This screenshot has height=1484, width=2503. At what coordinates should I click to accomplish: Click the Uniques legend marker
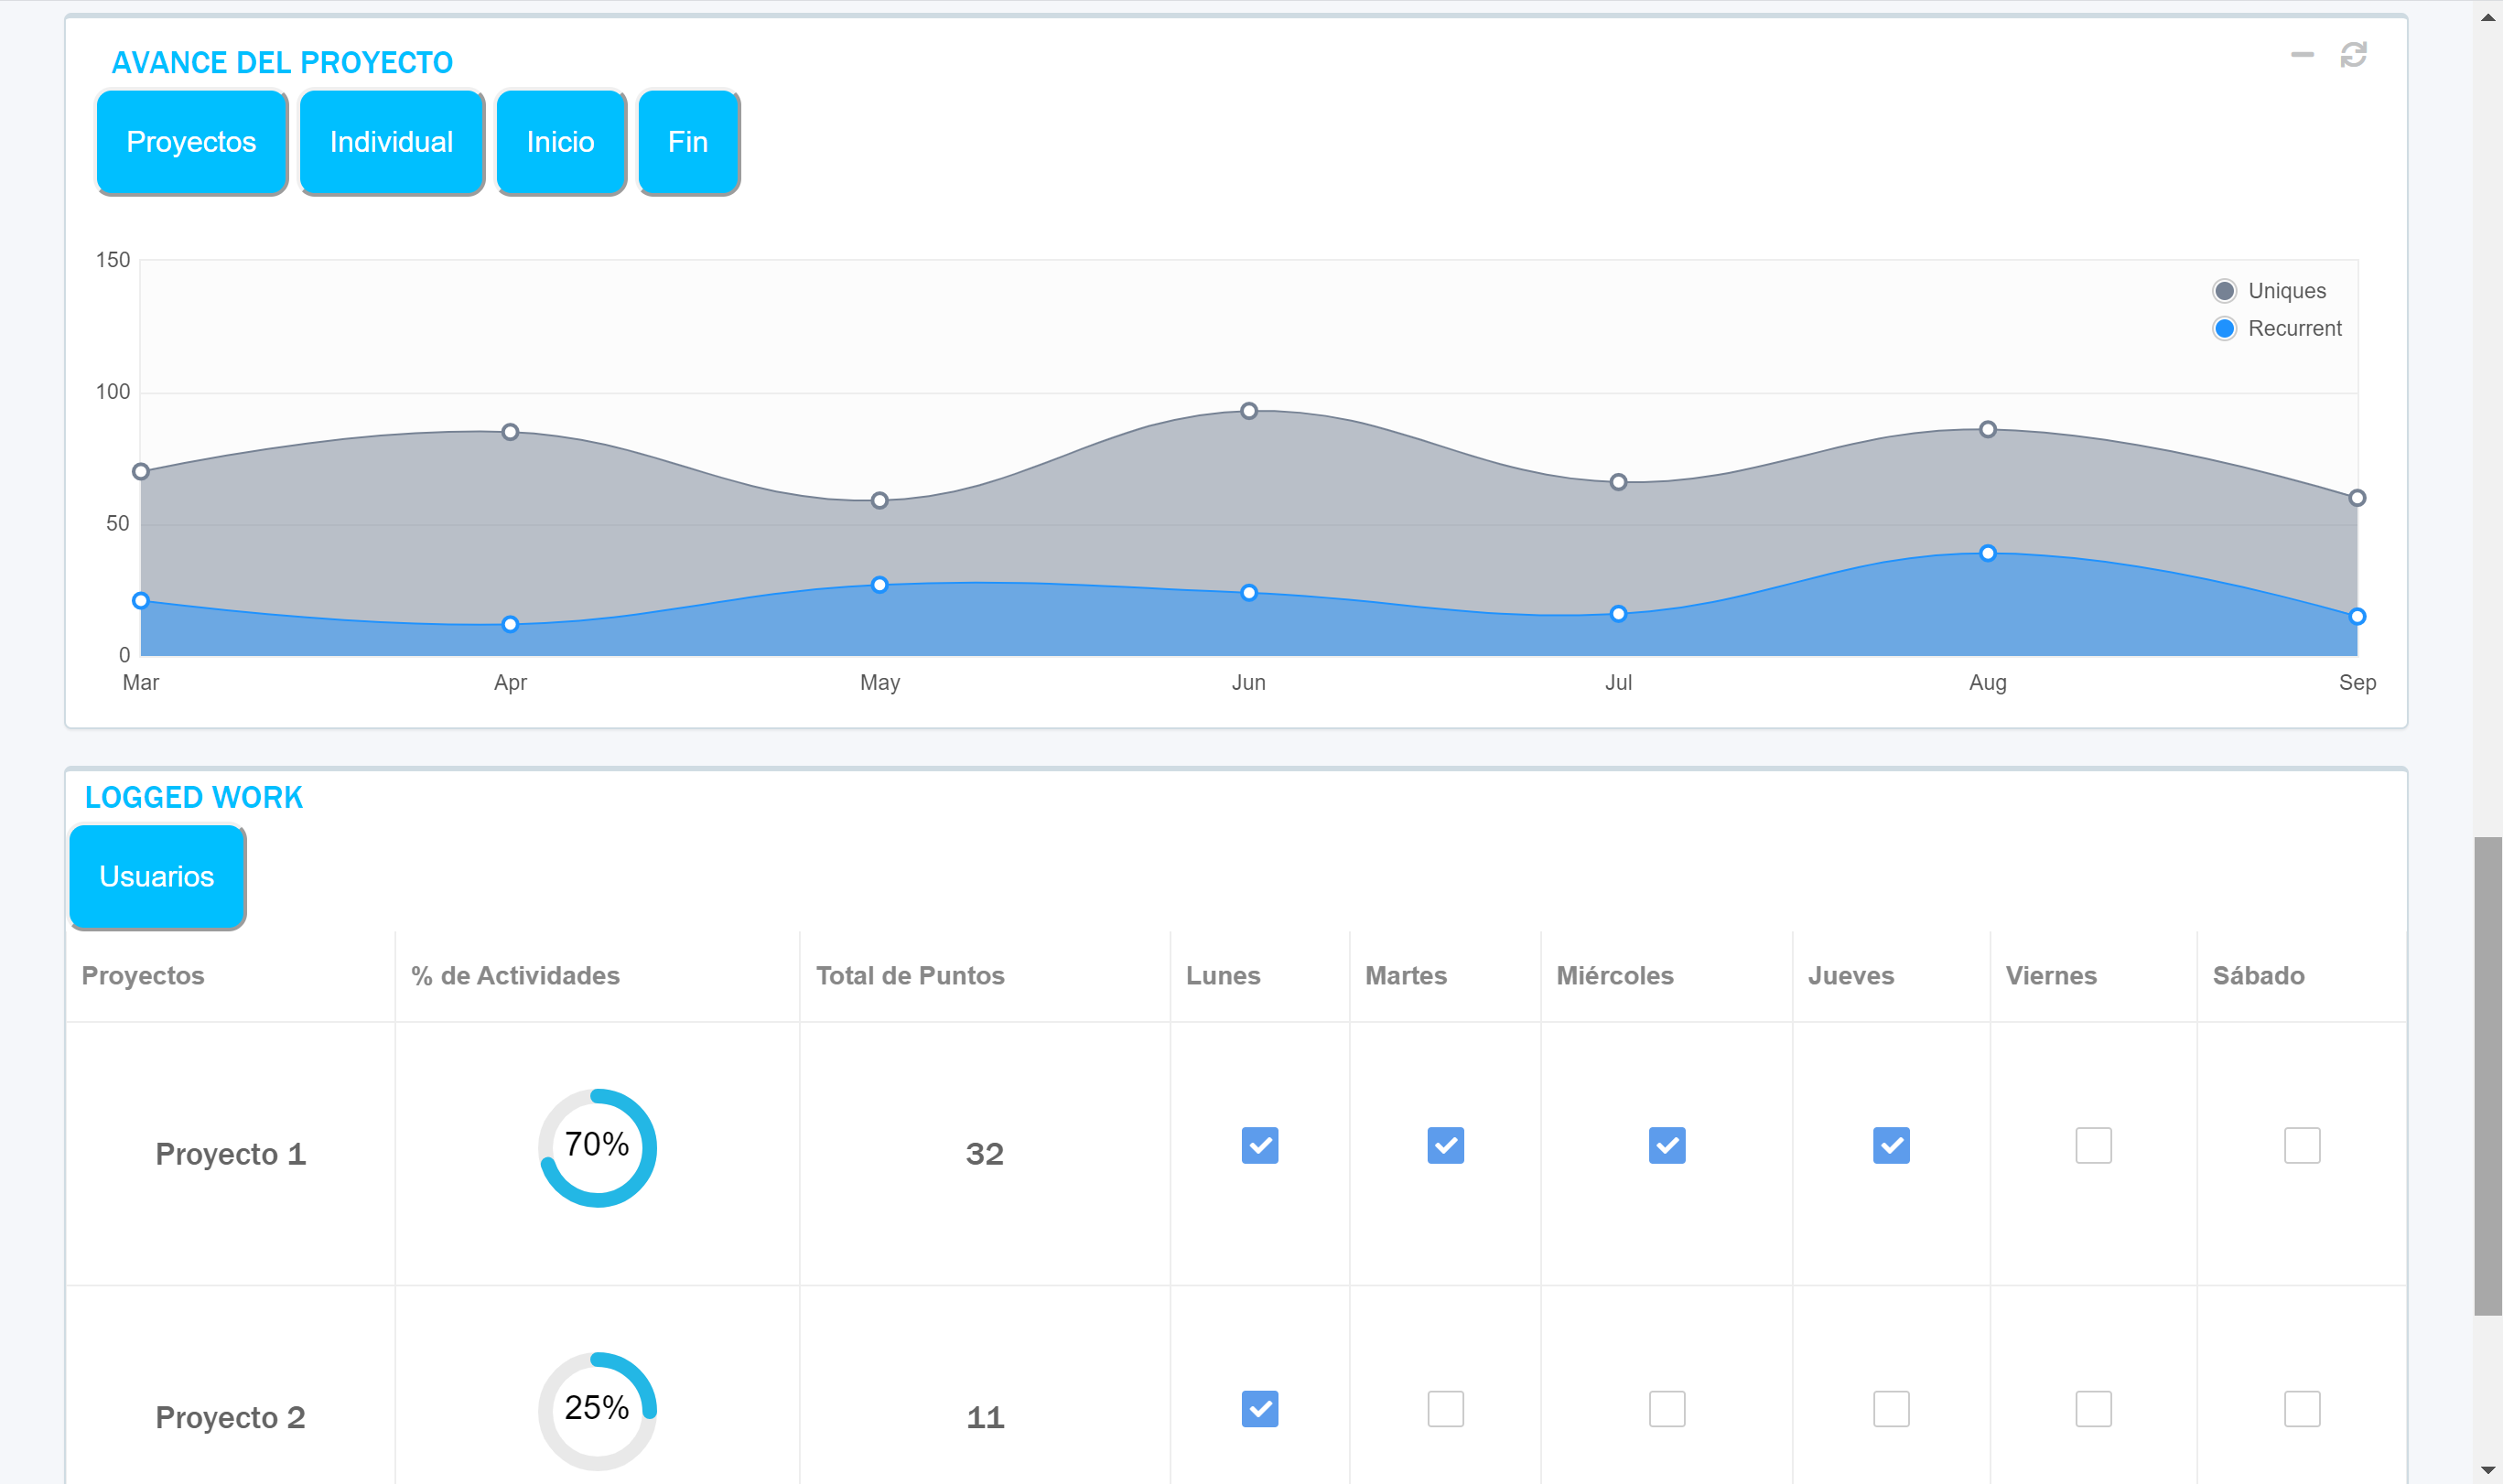[2224, 291]
